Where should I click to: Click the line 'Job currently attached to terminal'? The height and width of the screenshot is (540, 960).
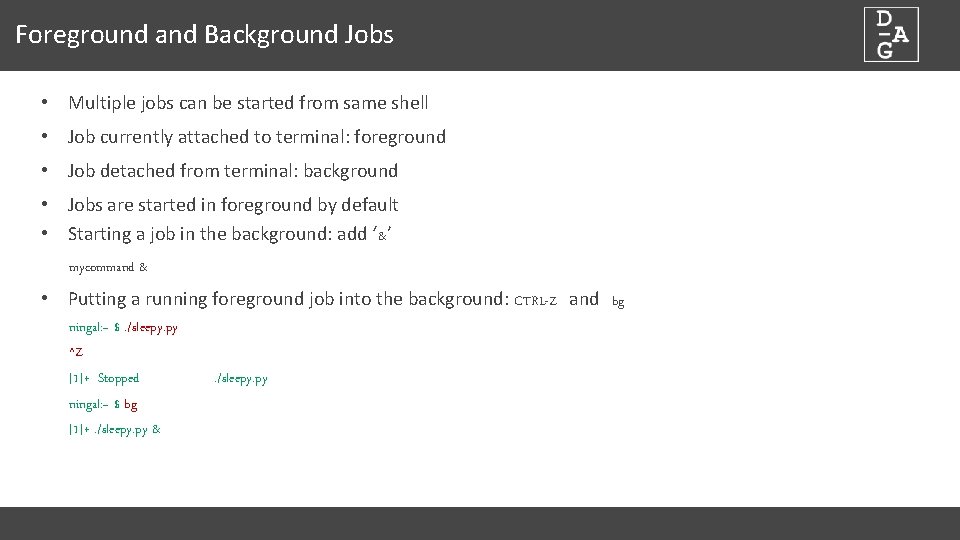257,137
